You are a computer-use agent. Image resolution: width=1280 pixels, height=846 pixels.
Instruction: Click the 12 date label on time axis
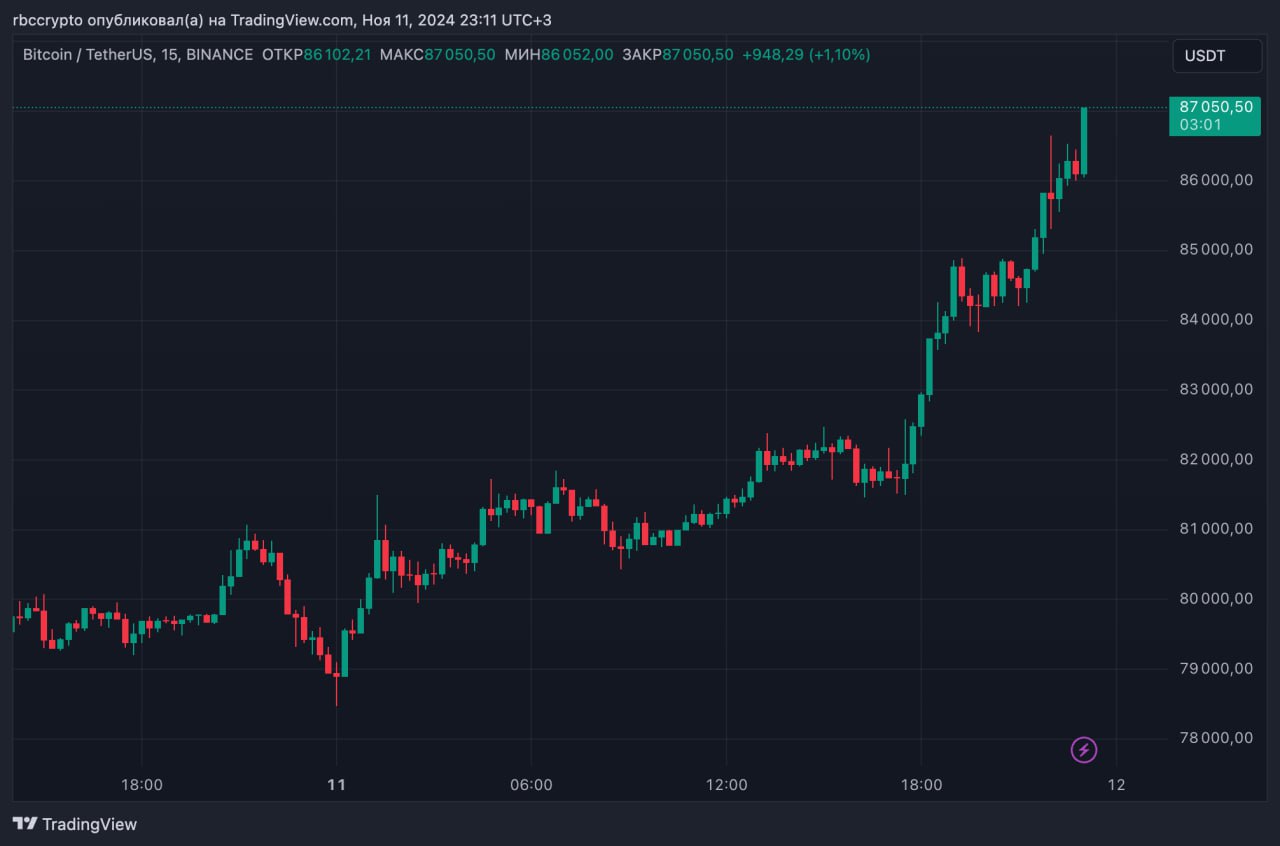pos(1117,785)
